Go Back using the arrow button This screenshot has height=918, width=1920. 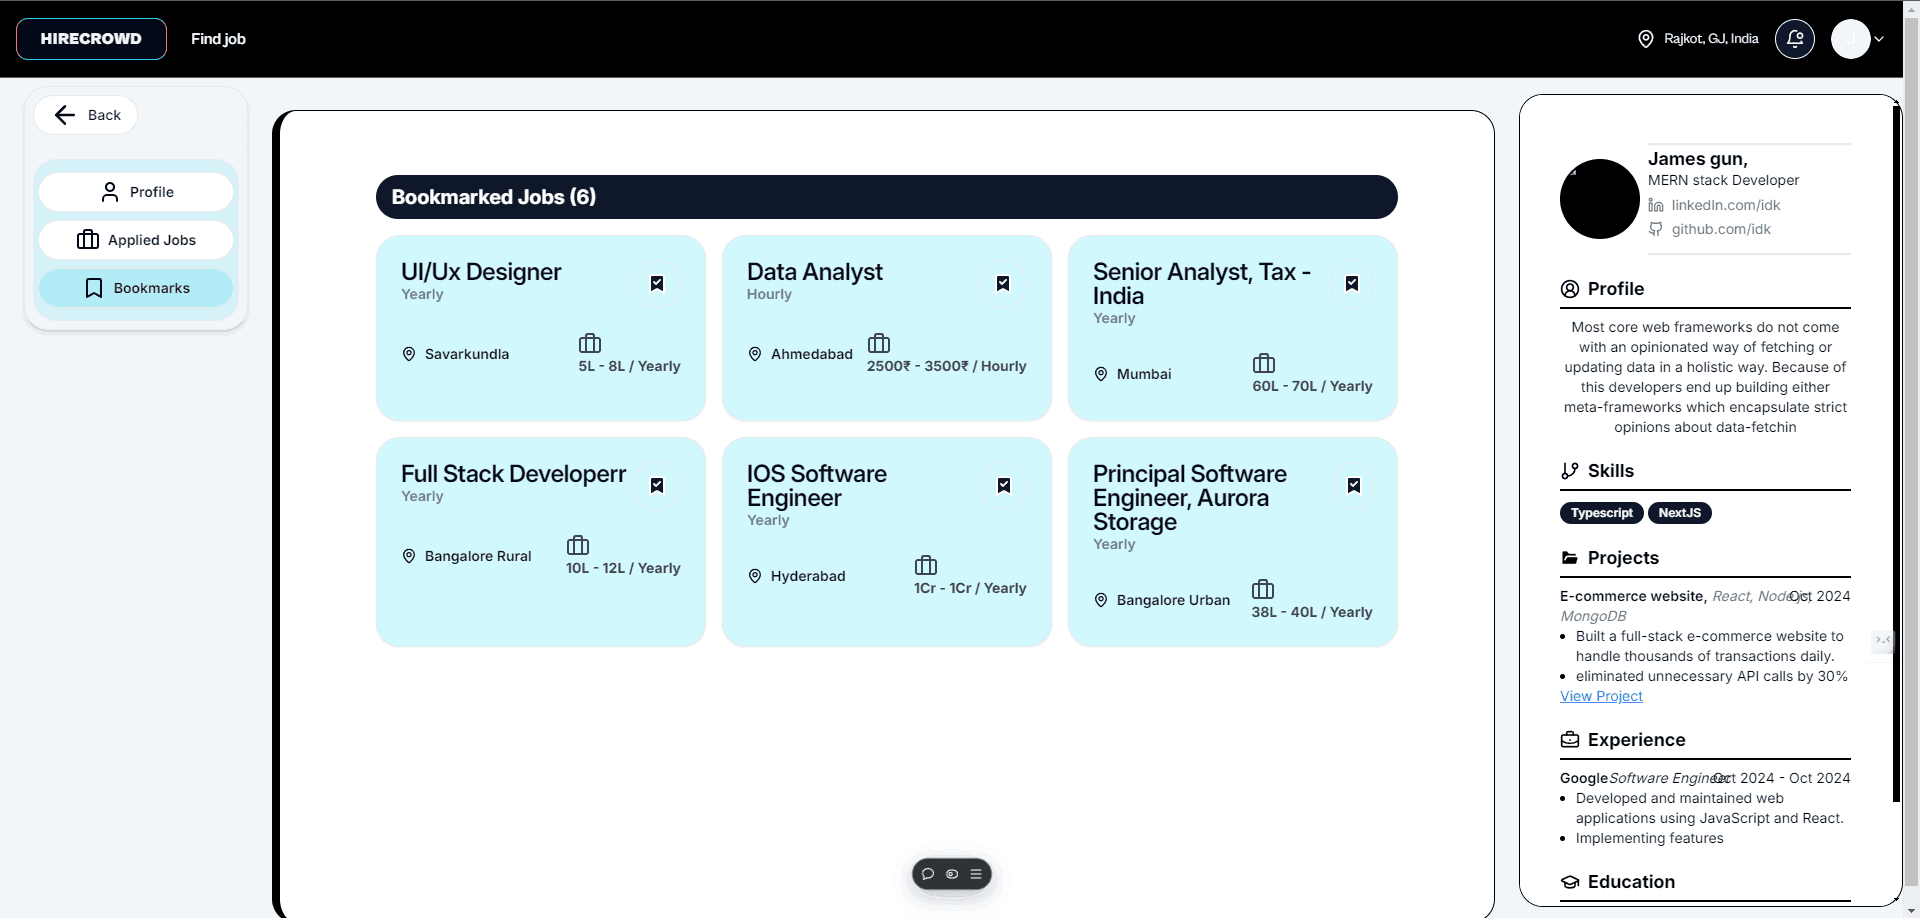tap(85, 115)
